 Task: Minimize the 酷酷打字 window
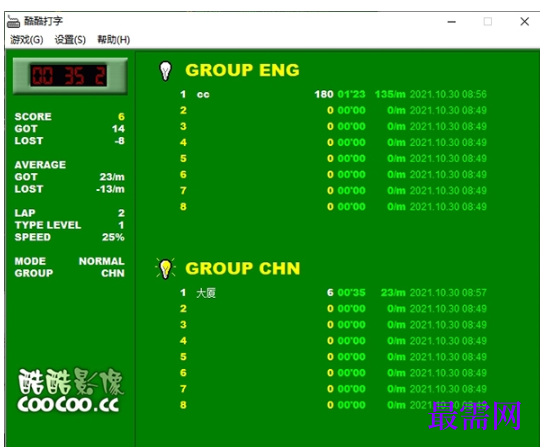click(x=451, y=22)
